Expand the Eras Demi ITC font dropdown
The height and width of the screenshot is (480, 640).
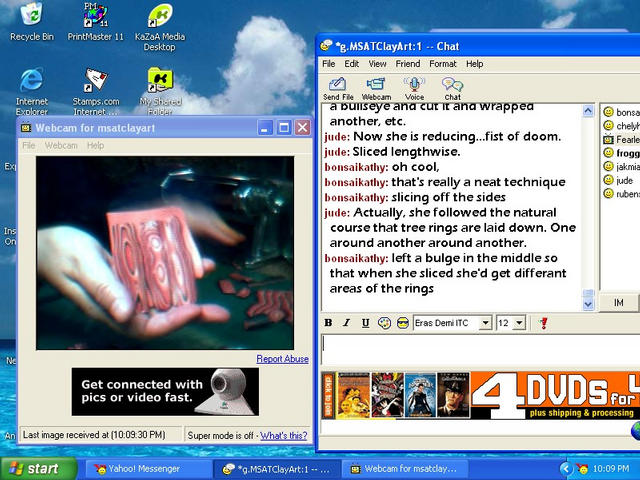pos(485,323)
